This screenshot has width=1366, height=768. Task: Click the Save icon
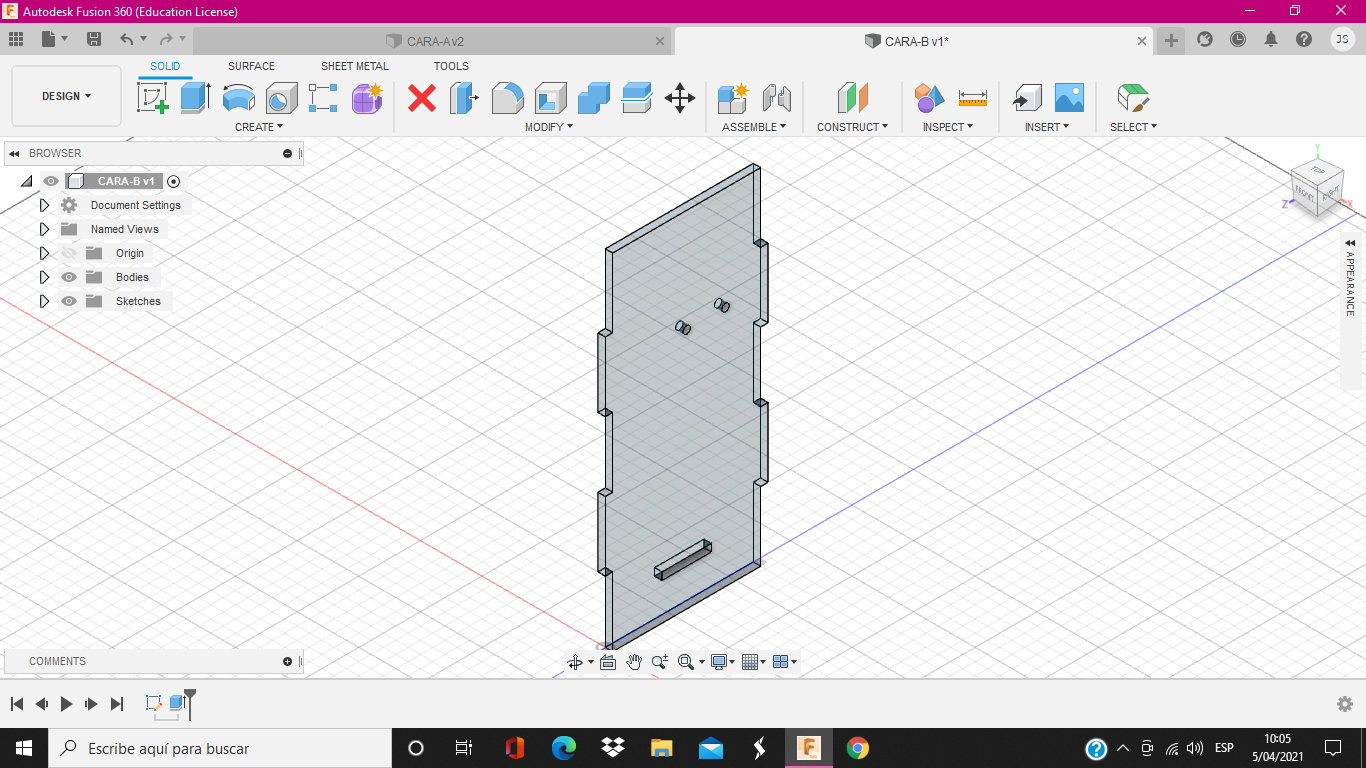click(x=94, y=39)
